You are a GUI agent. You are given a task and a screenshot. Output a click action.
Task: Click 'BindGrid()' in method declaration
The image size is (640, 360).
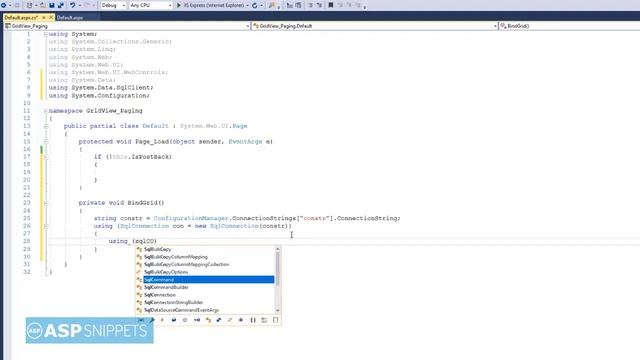pyautogui.click(x=146, y=203)
